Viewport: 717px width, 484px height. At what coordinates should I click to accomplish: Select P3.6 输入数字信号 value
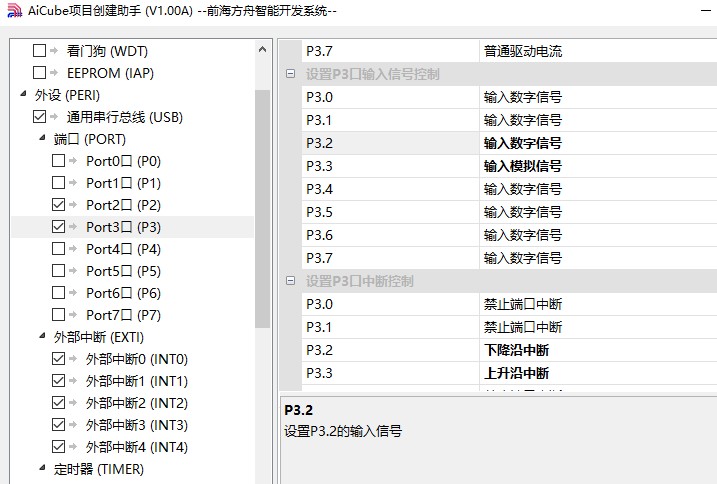pyautogui.click(x=598, y=235)
